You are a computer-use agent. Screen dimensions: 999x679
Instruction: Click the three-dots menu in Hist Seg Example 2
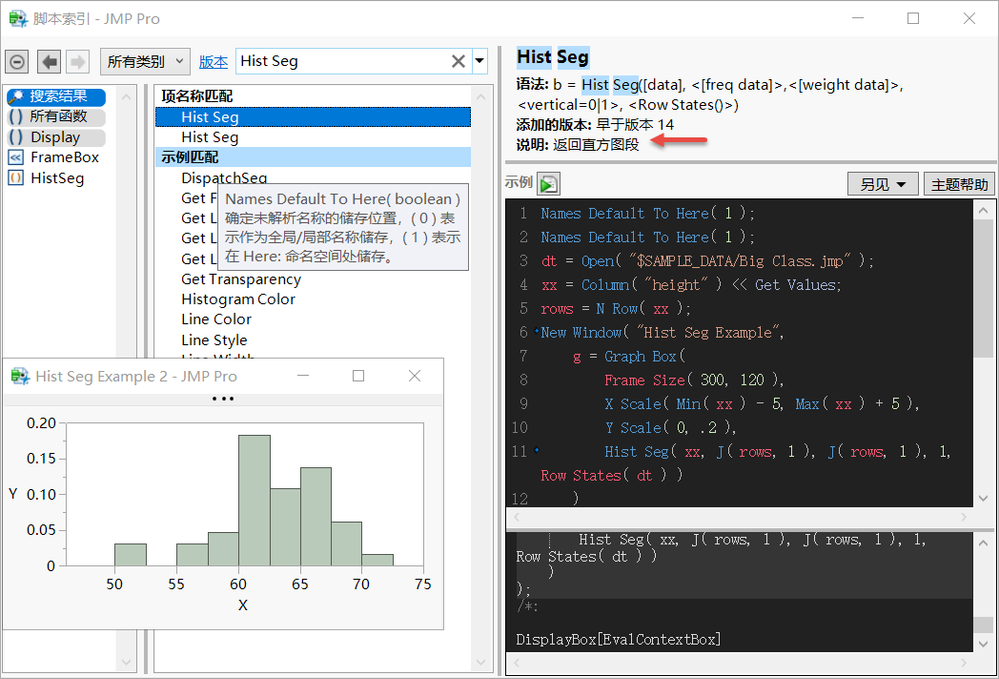point(223,399)
